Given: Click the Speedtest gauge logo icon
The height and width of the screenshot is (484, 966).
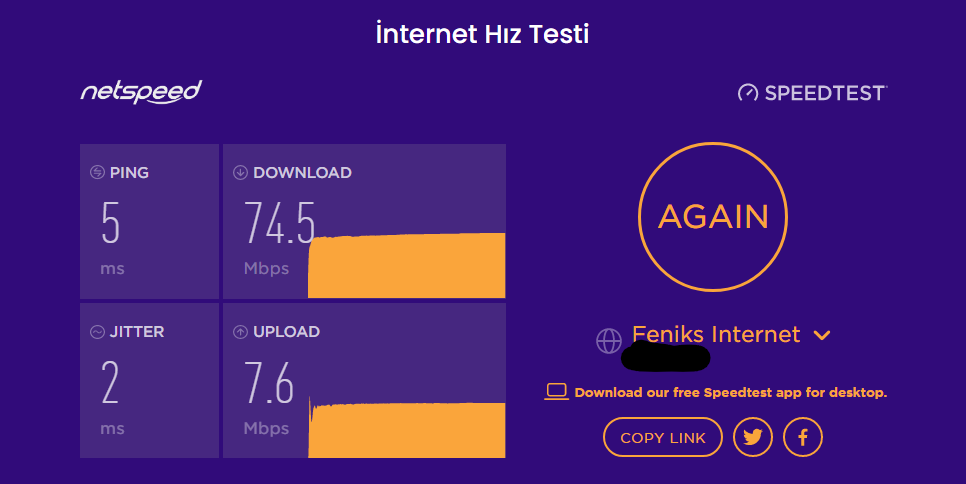Looking at the screenshot, I should click(748, 93).
